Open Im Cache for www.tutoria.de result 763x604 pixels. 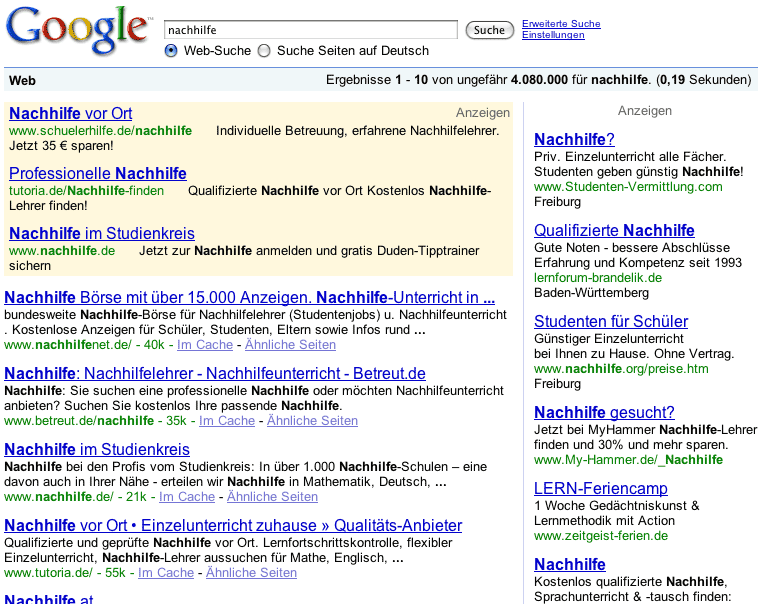point(166,573)
